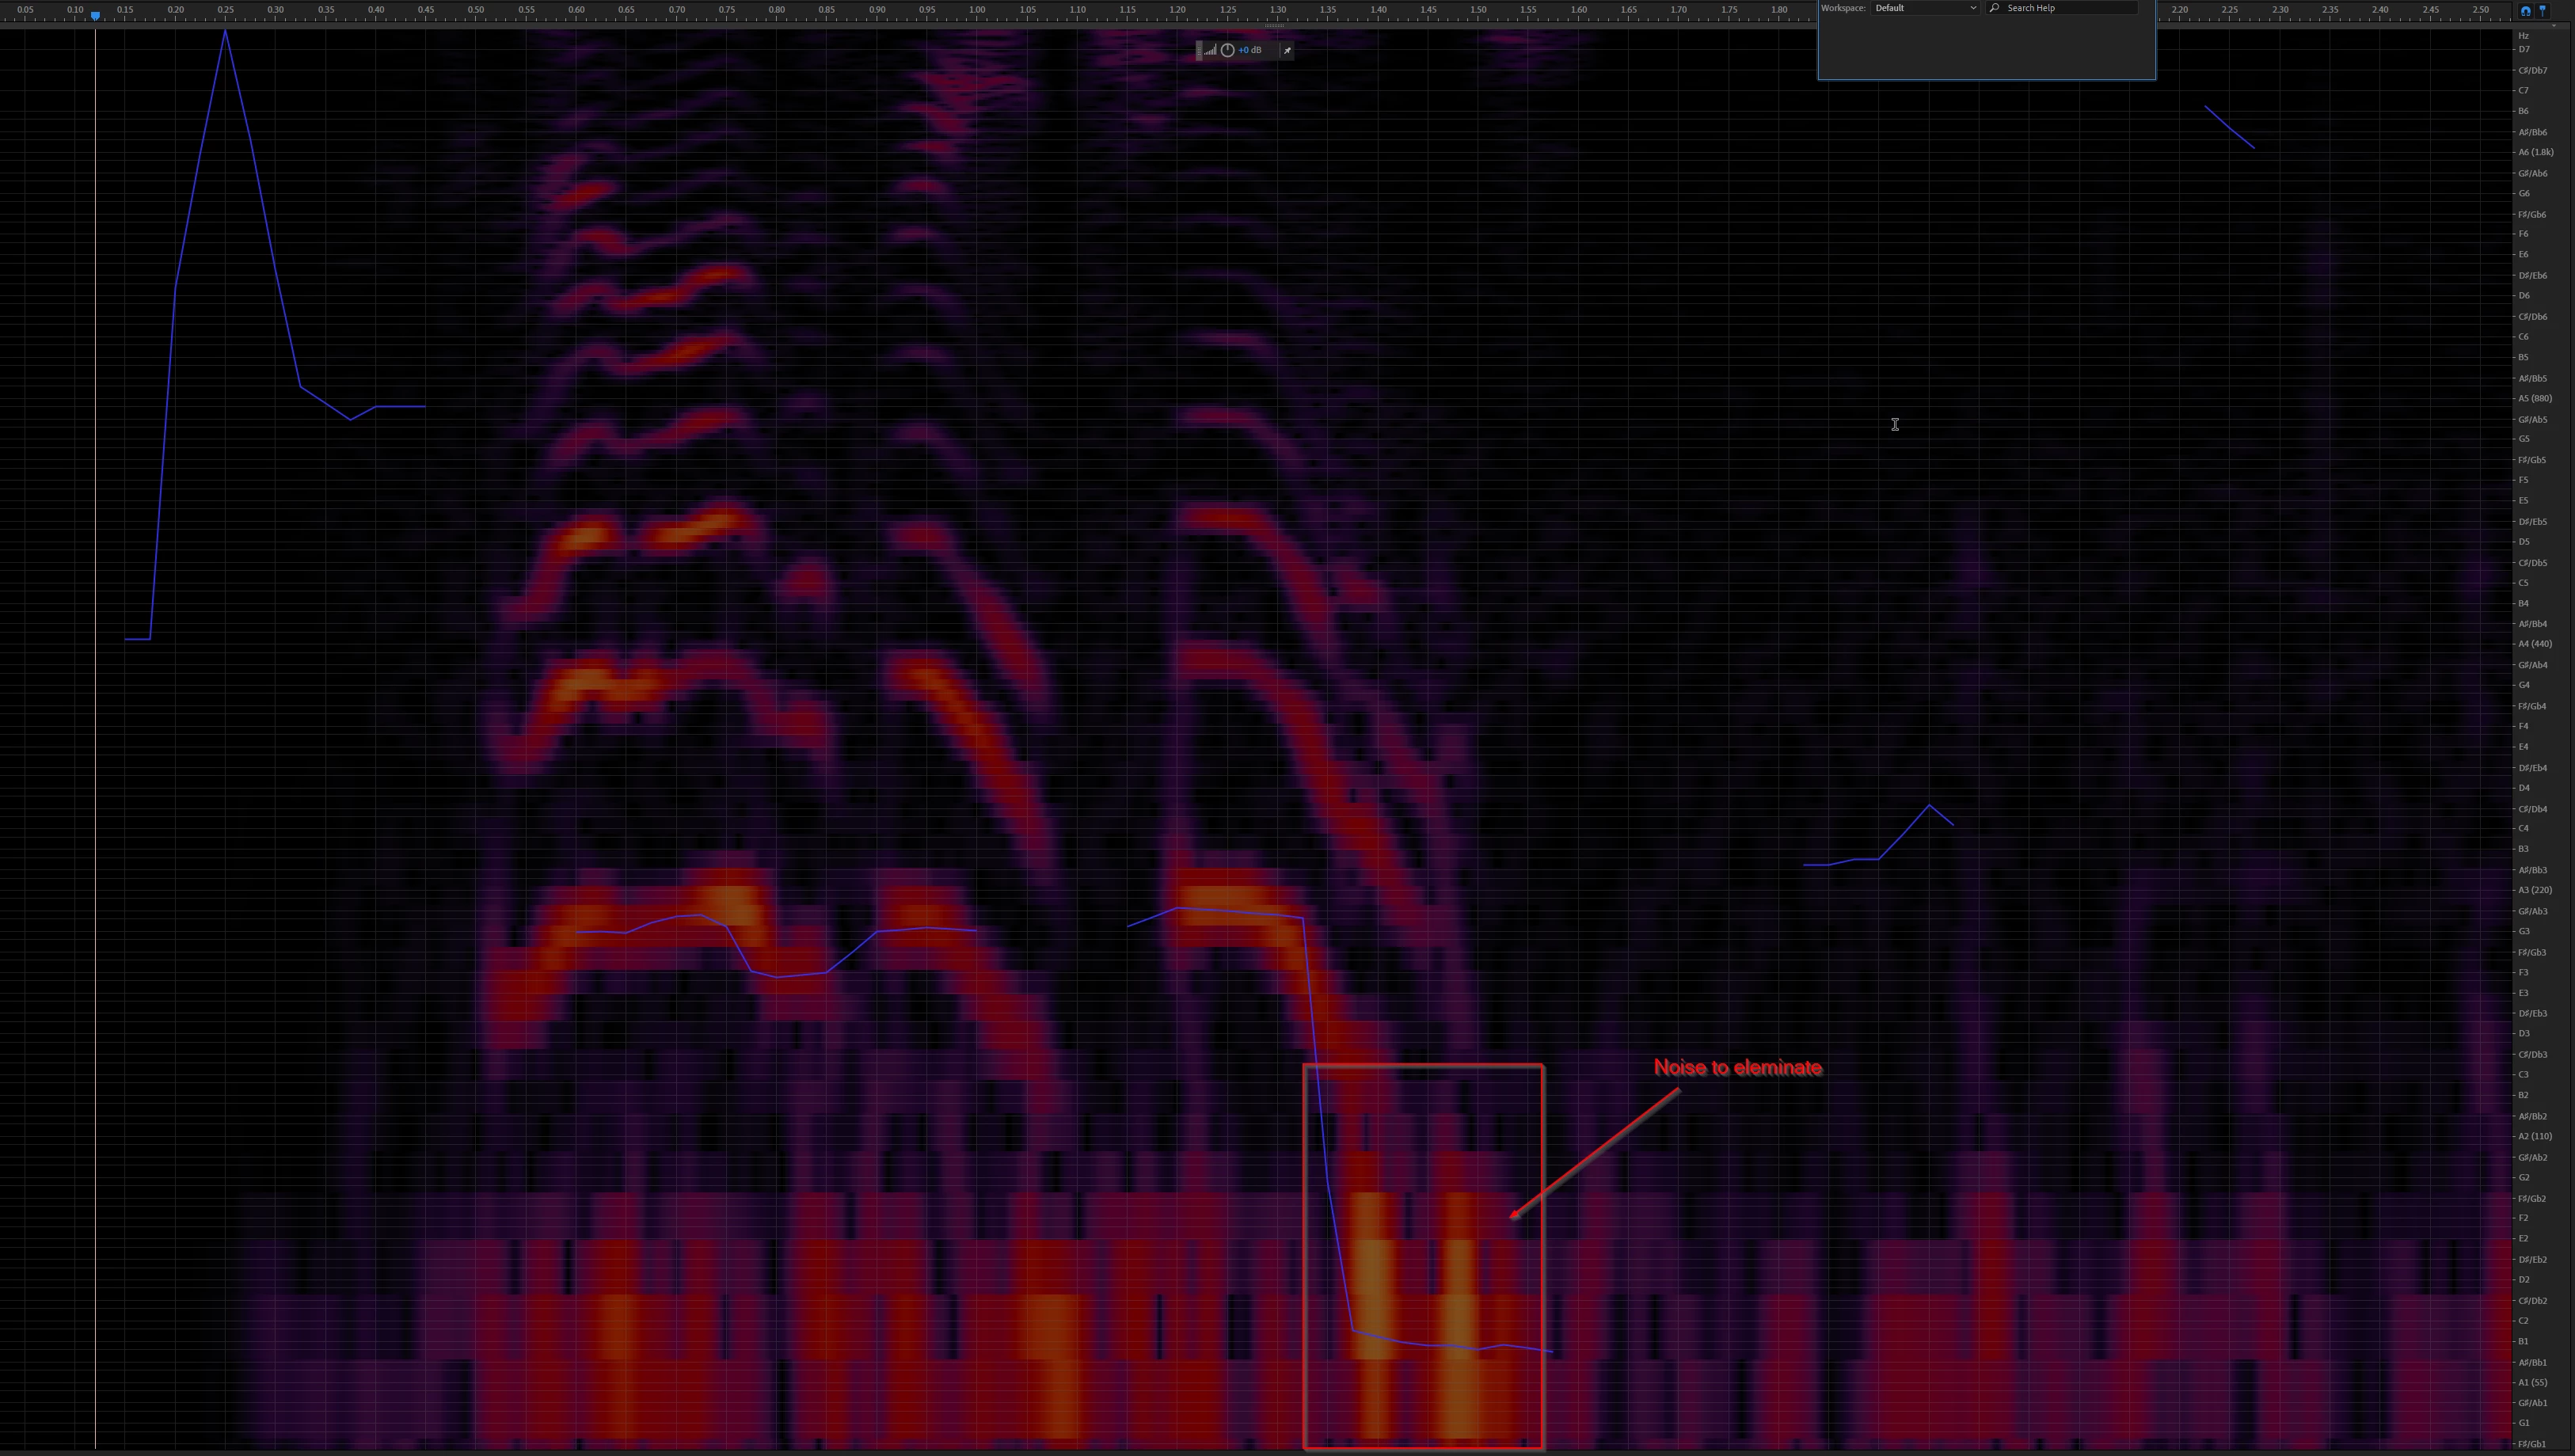Click the 0.50 mark on time ruler

pos(476,10)
